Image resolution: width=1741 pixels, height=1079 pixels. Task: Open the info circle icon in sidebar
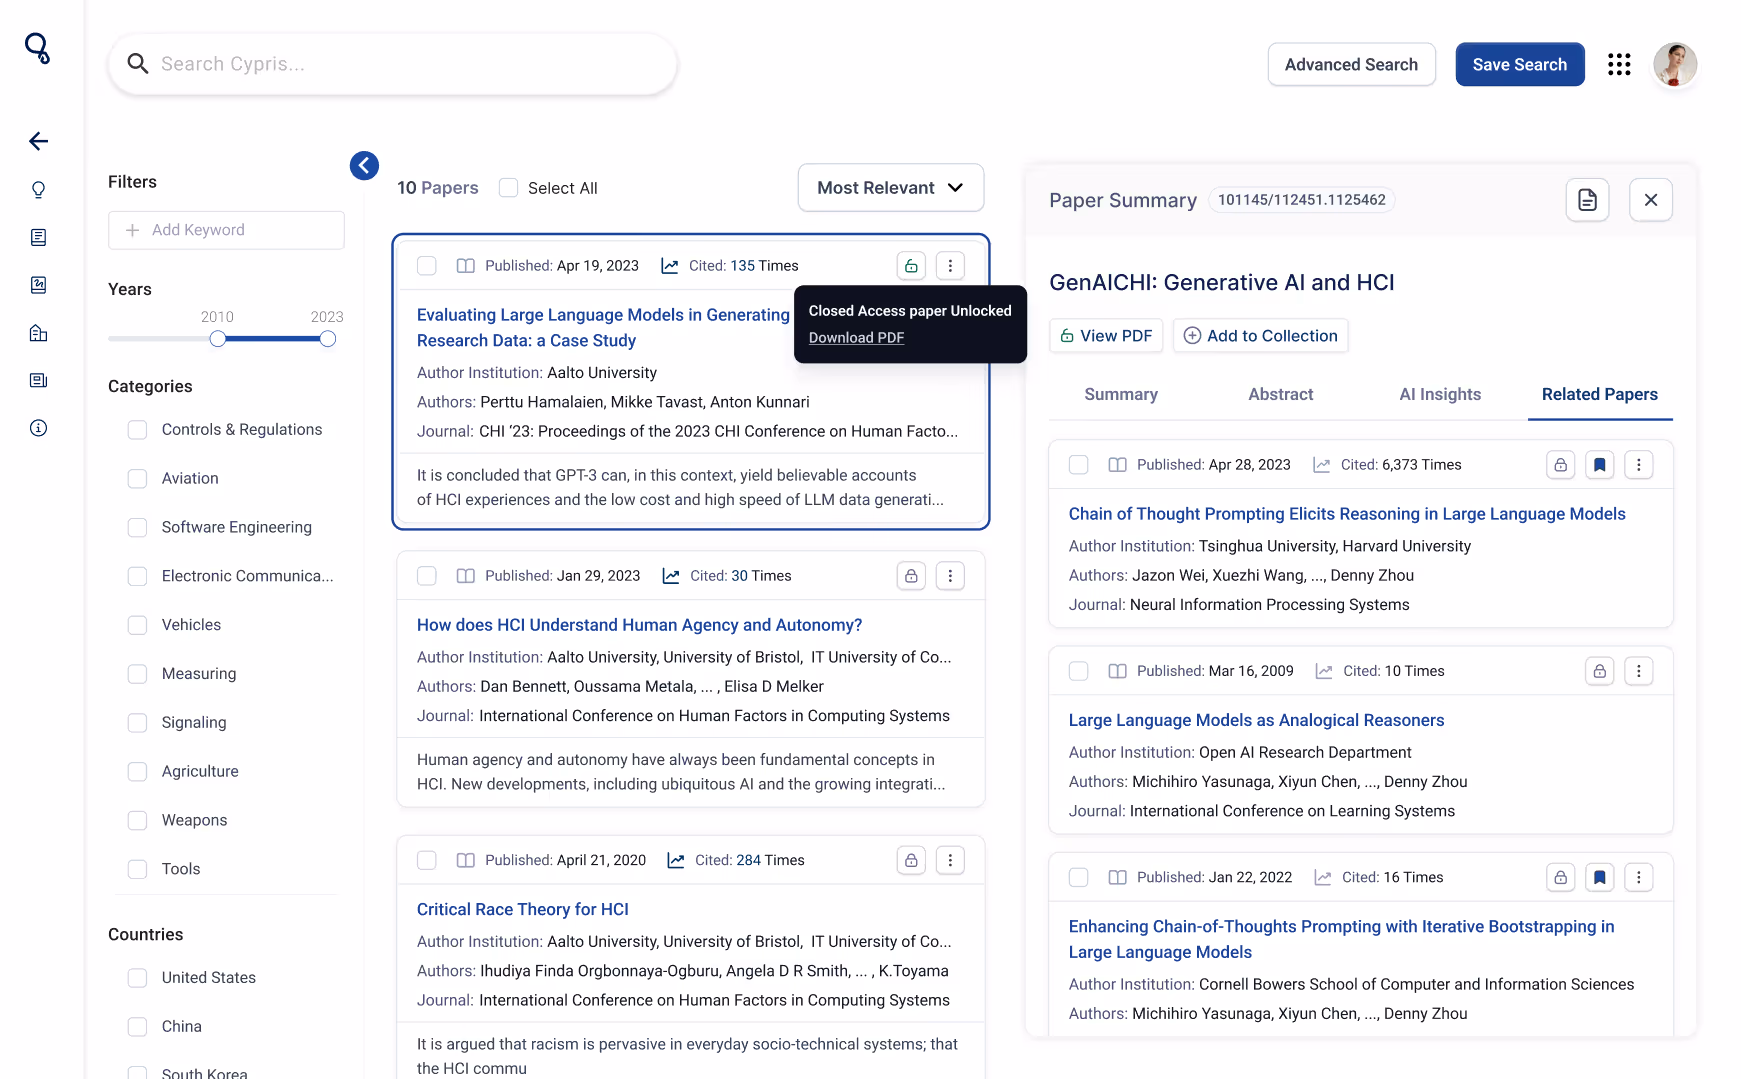(x=38, y=428)
